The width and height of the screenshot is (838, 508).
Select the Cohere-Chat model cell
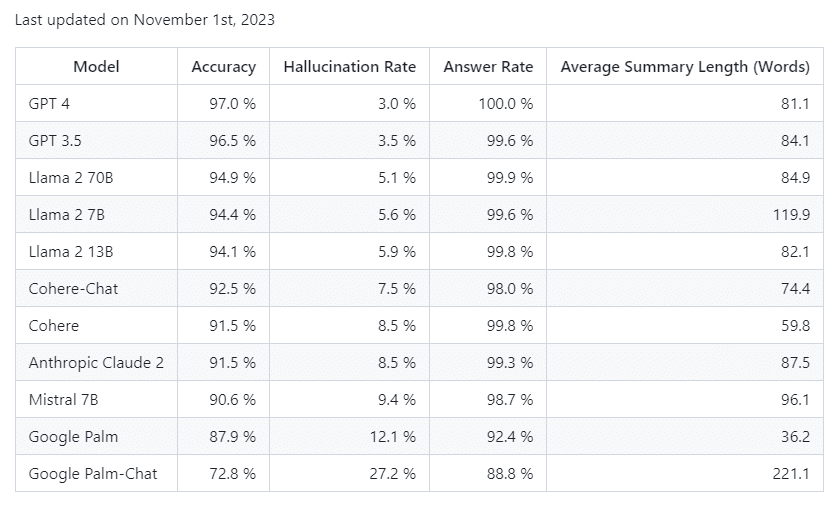73,289
